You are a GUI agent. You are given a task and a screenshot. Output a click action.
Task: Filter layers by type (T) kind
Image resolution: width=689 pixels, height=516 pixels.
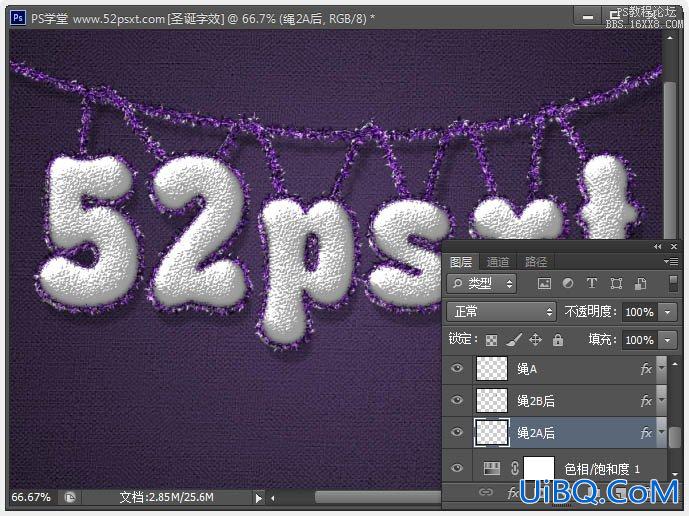(591, 283)
